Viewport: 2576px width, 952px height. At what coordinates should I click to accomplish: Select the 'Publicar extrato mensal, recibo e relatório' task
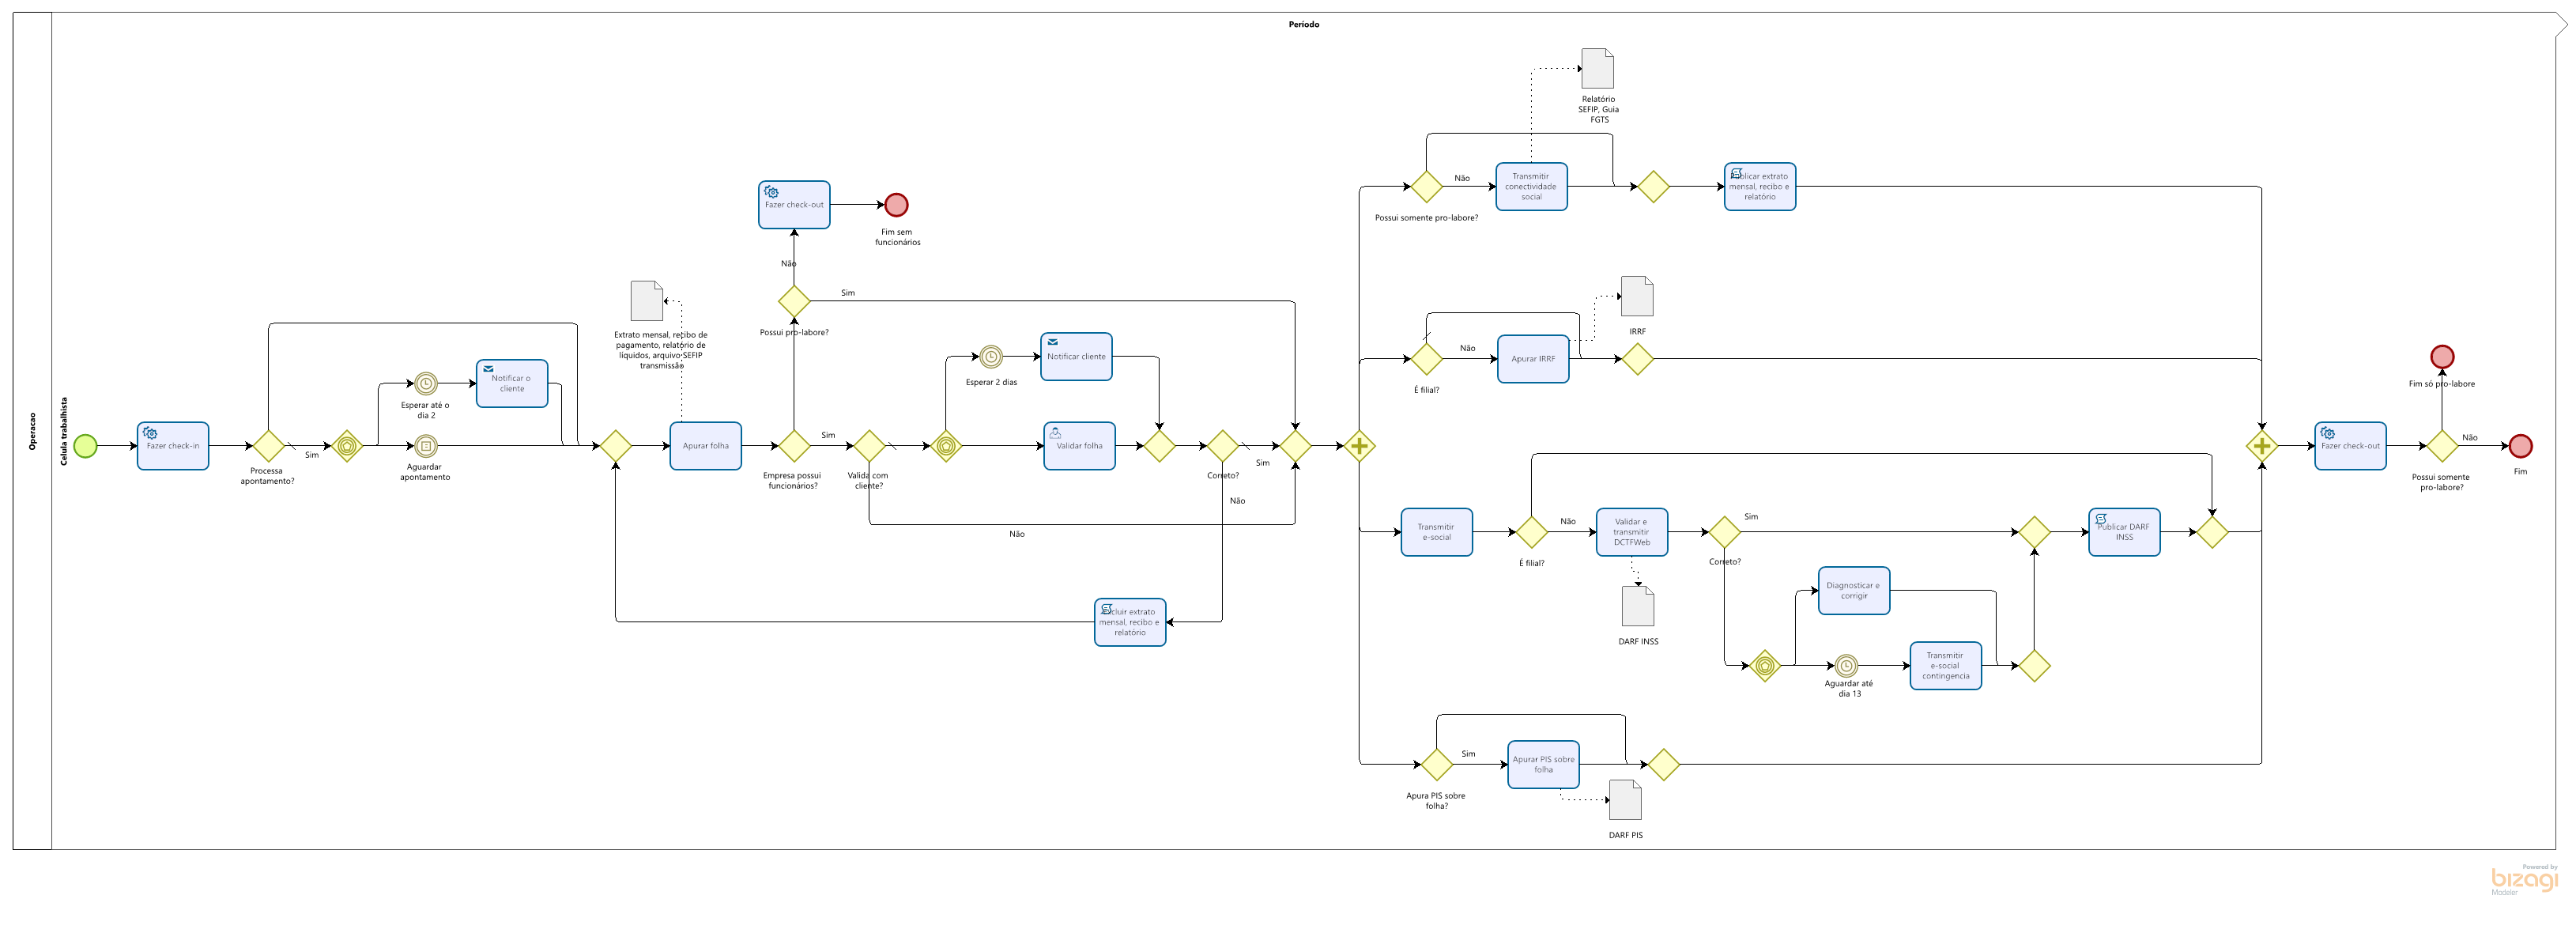(x=1760, y=187)
